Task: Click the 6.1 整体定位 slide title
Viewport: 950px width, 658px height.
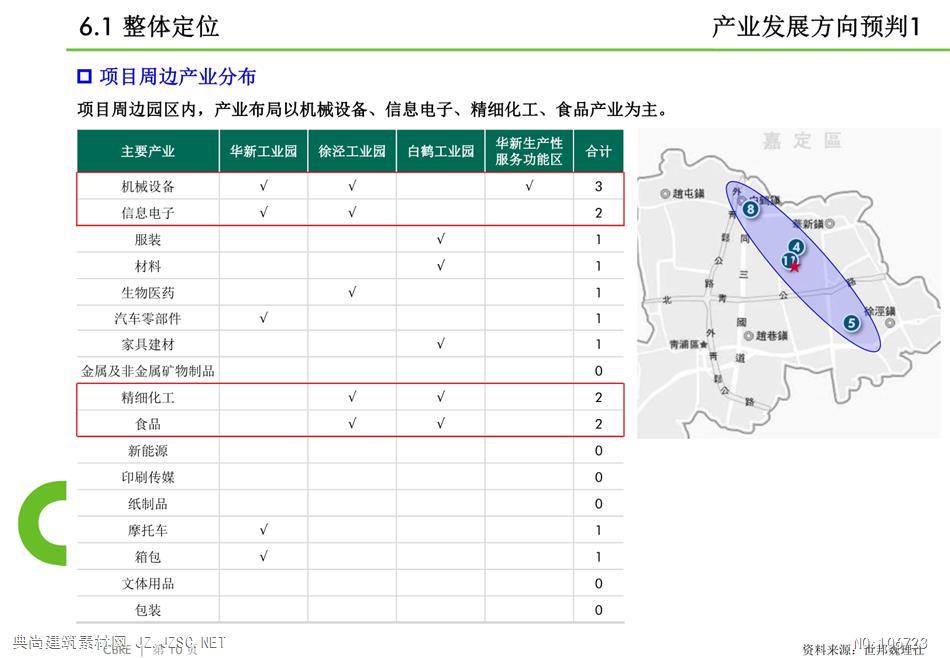Action: pyautogui.click(x=149, y=26)
